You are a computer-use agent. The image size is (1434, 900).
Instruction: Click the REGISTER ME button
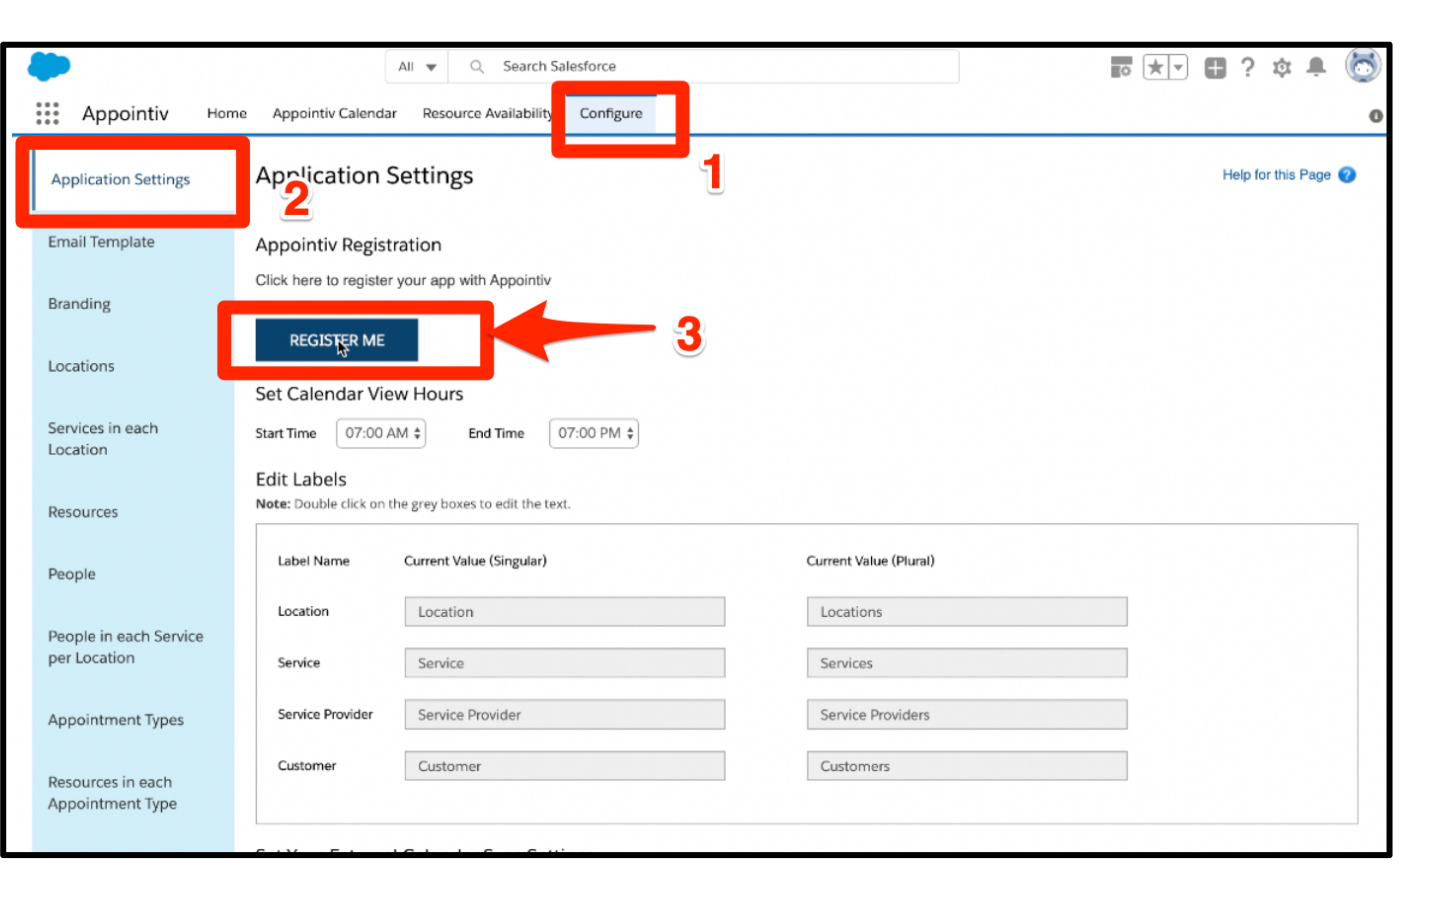pyautogui.click(x=337, y=340)
